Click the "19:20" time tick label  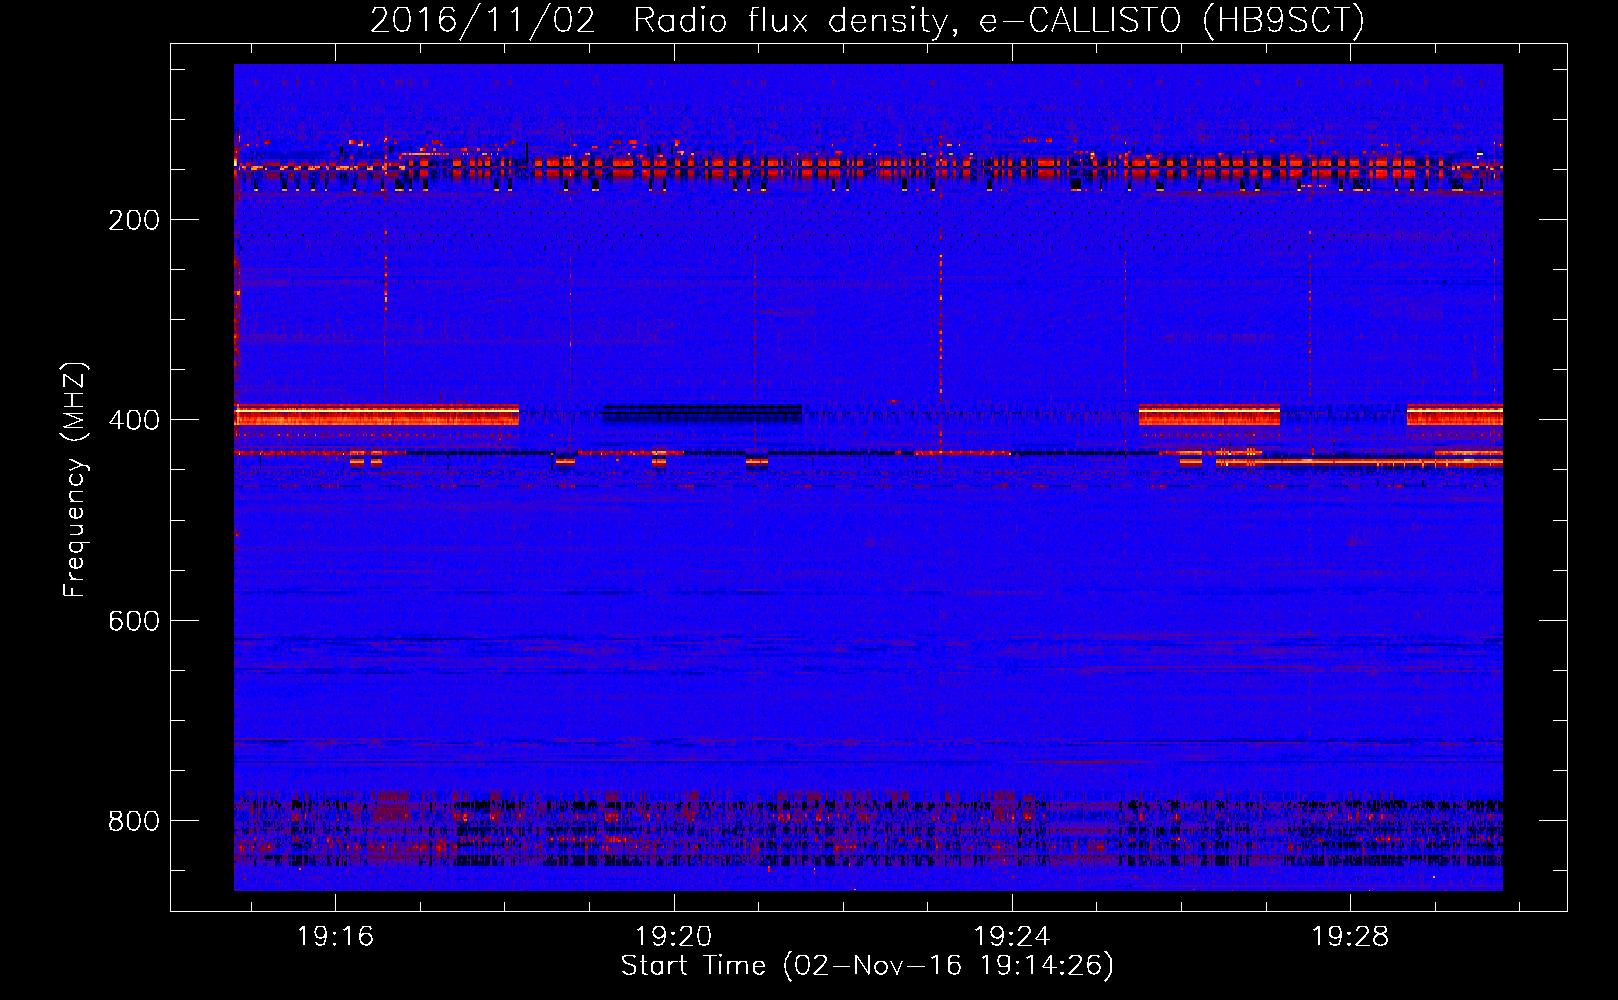674,937
